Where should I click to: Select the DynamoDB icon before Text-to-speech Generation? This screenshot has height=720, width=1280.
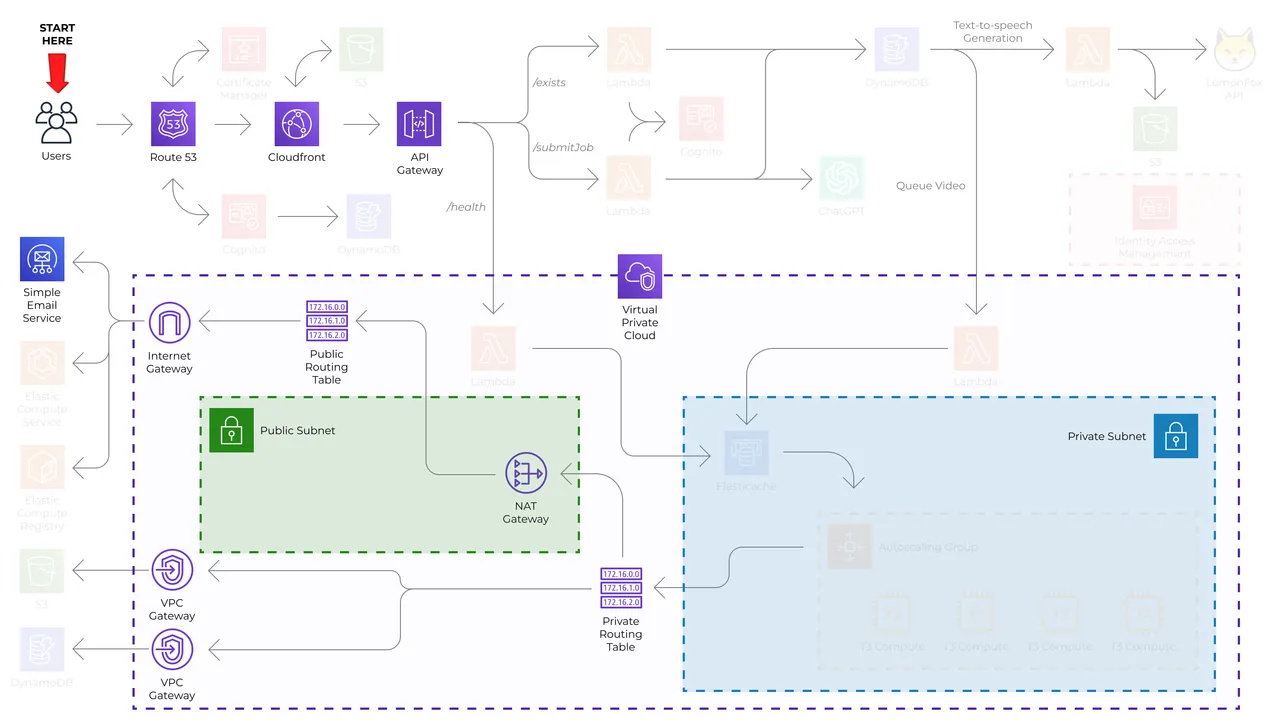[x=897, y=49]
